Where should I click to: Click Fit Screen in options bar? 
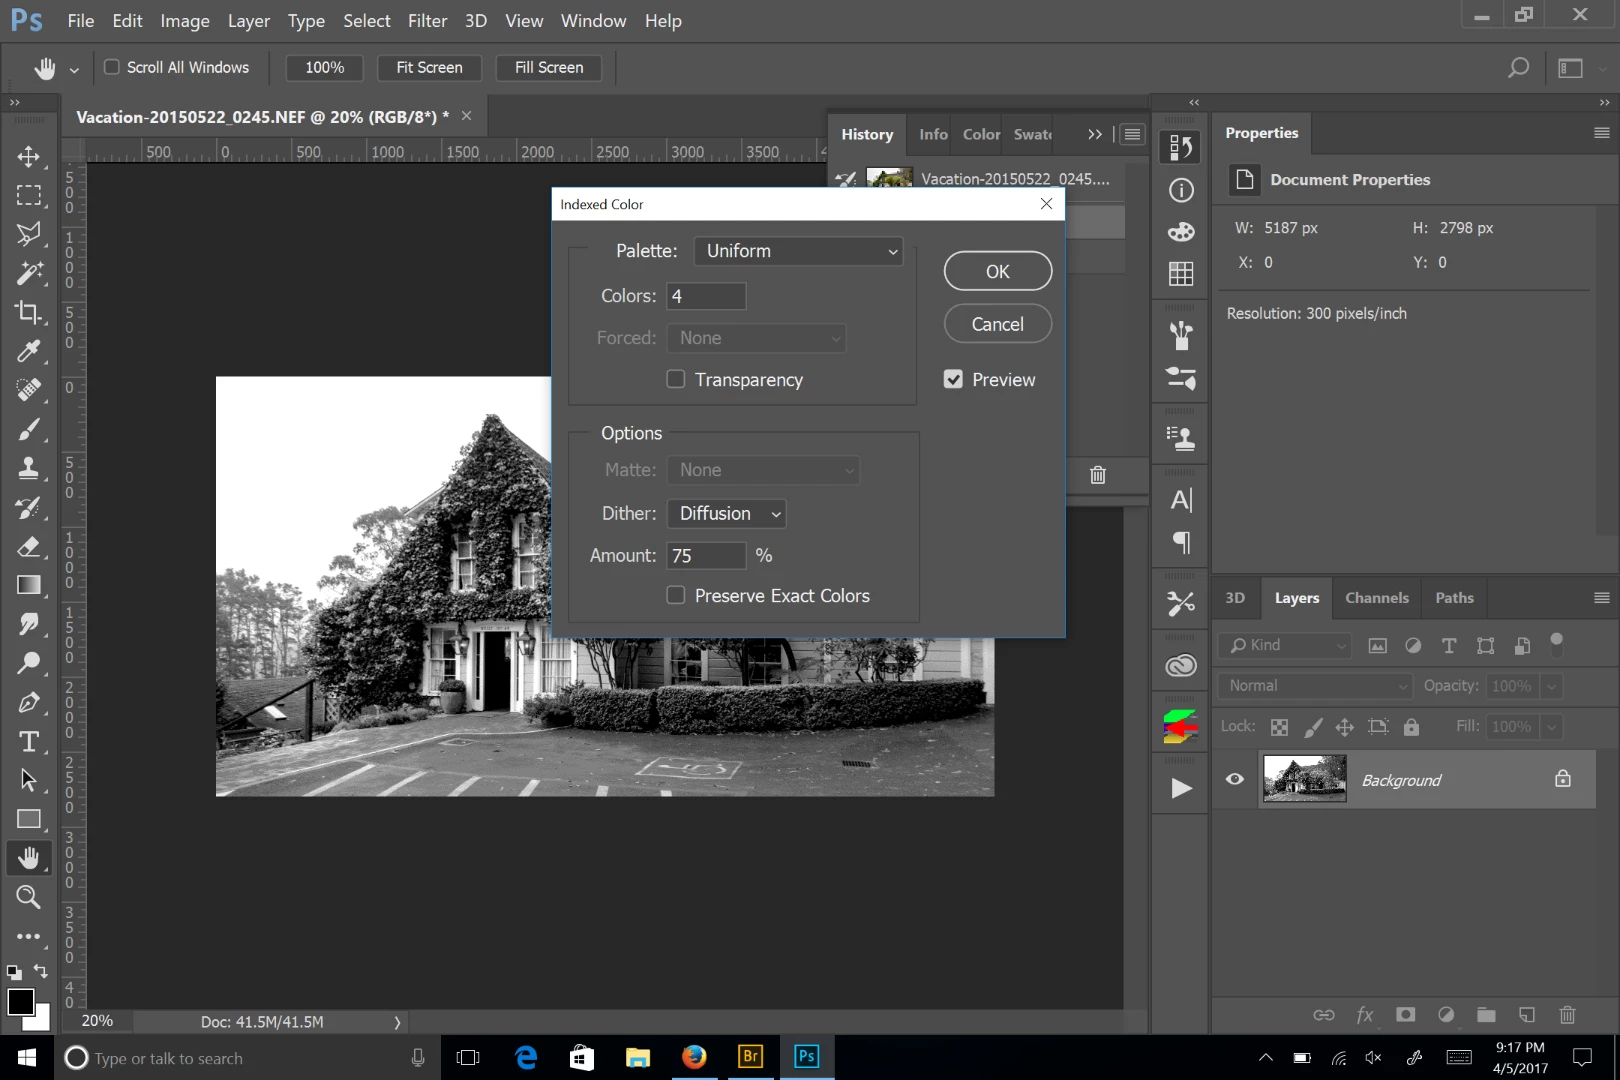429,67
